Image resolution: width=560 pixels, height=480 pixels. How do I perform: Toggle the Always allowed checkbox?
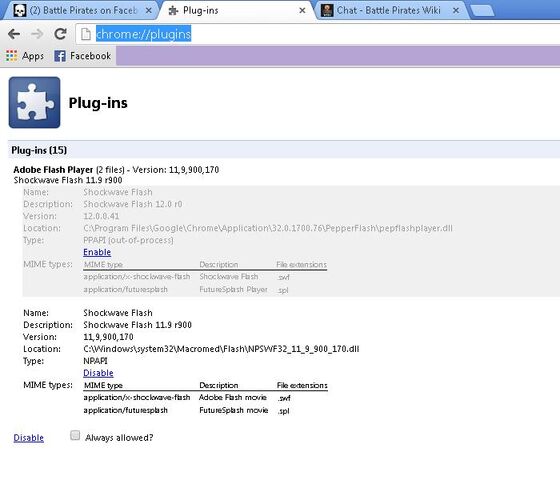75,435
